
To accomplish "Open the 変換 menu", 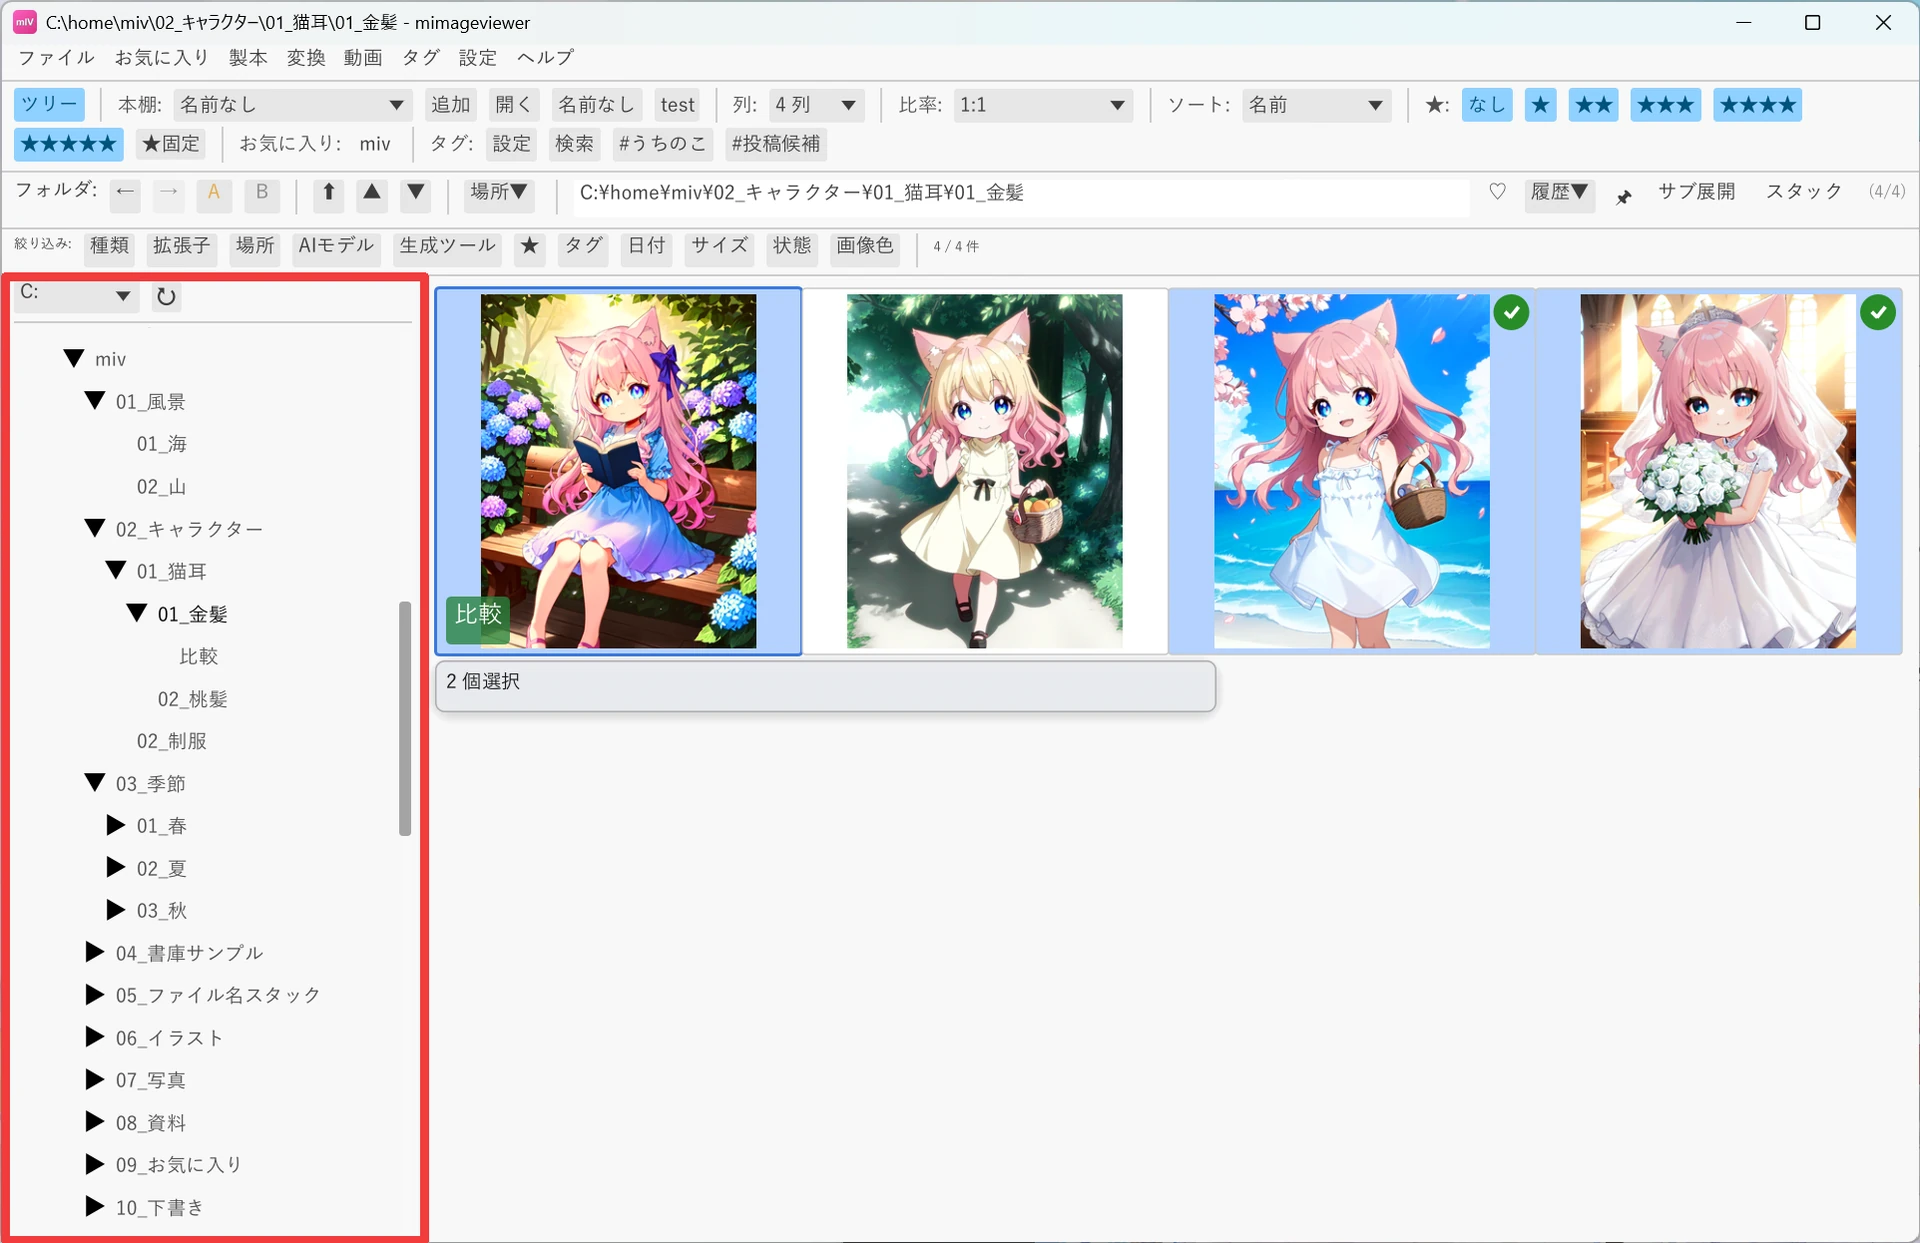I will point(306,58).
